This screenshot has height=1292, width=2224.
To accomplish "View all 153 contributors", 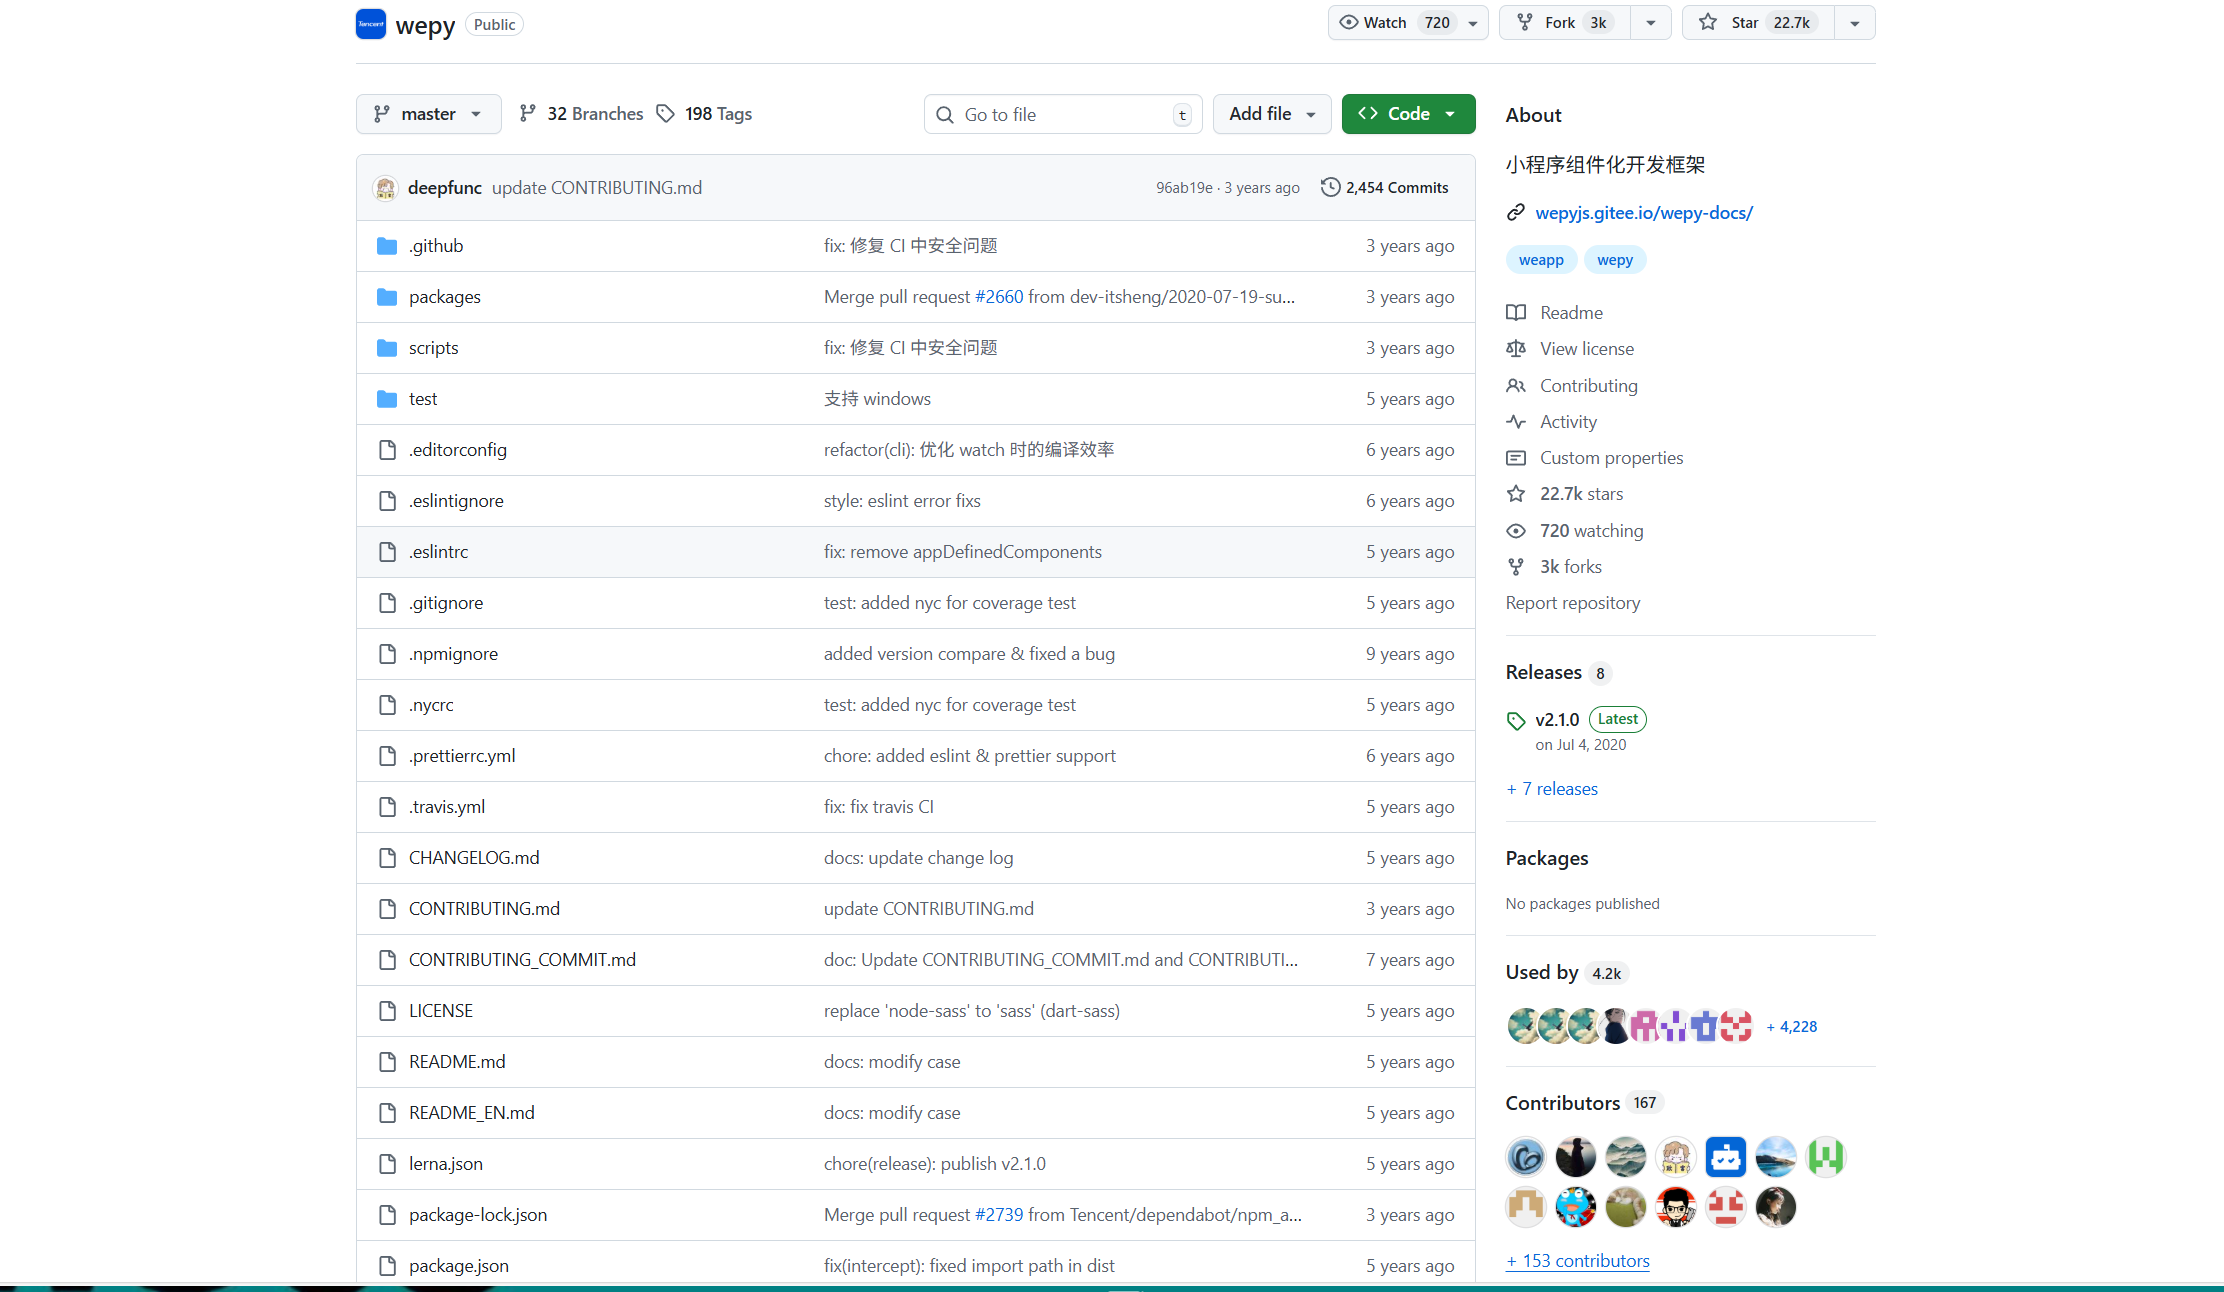I will coord(1577,1260).
